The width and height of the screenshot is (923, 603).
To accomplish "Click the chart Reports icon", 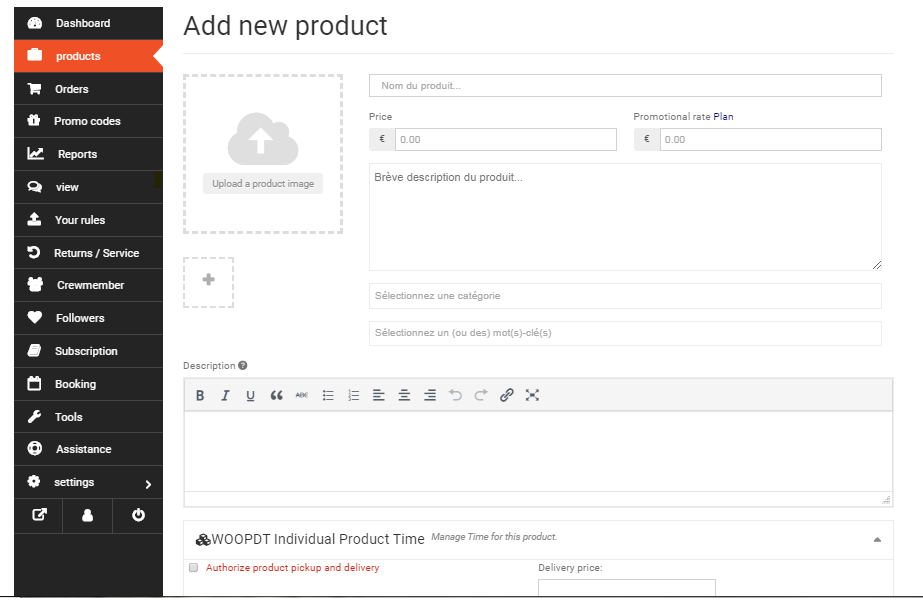I will point(35,154).
